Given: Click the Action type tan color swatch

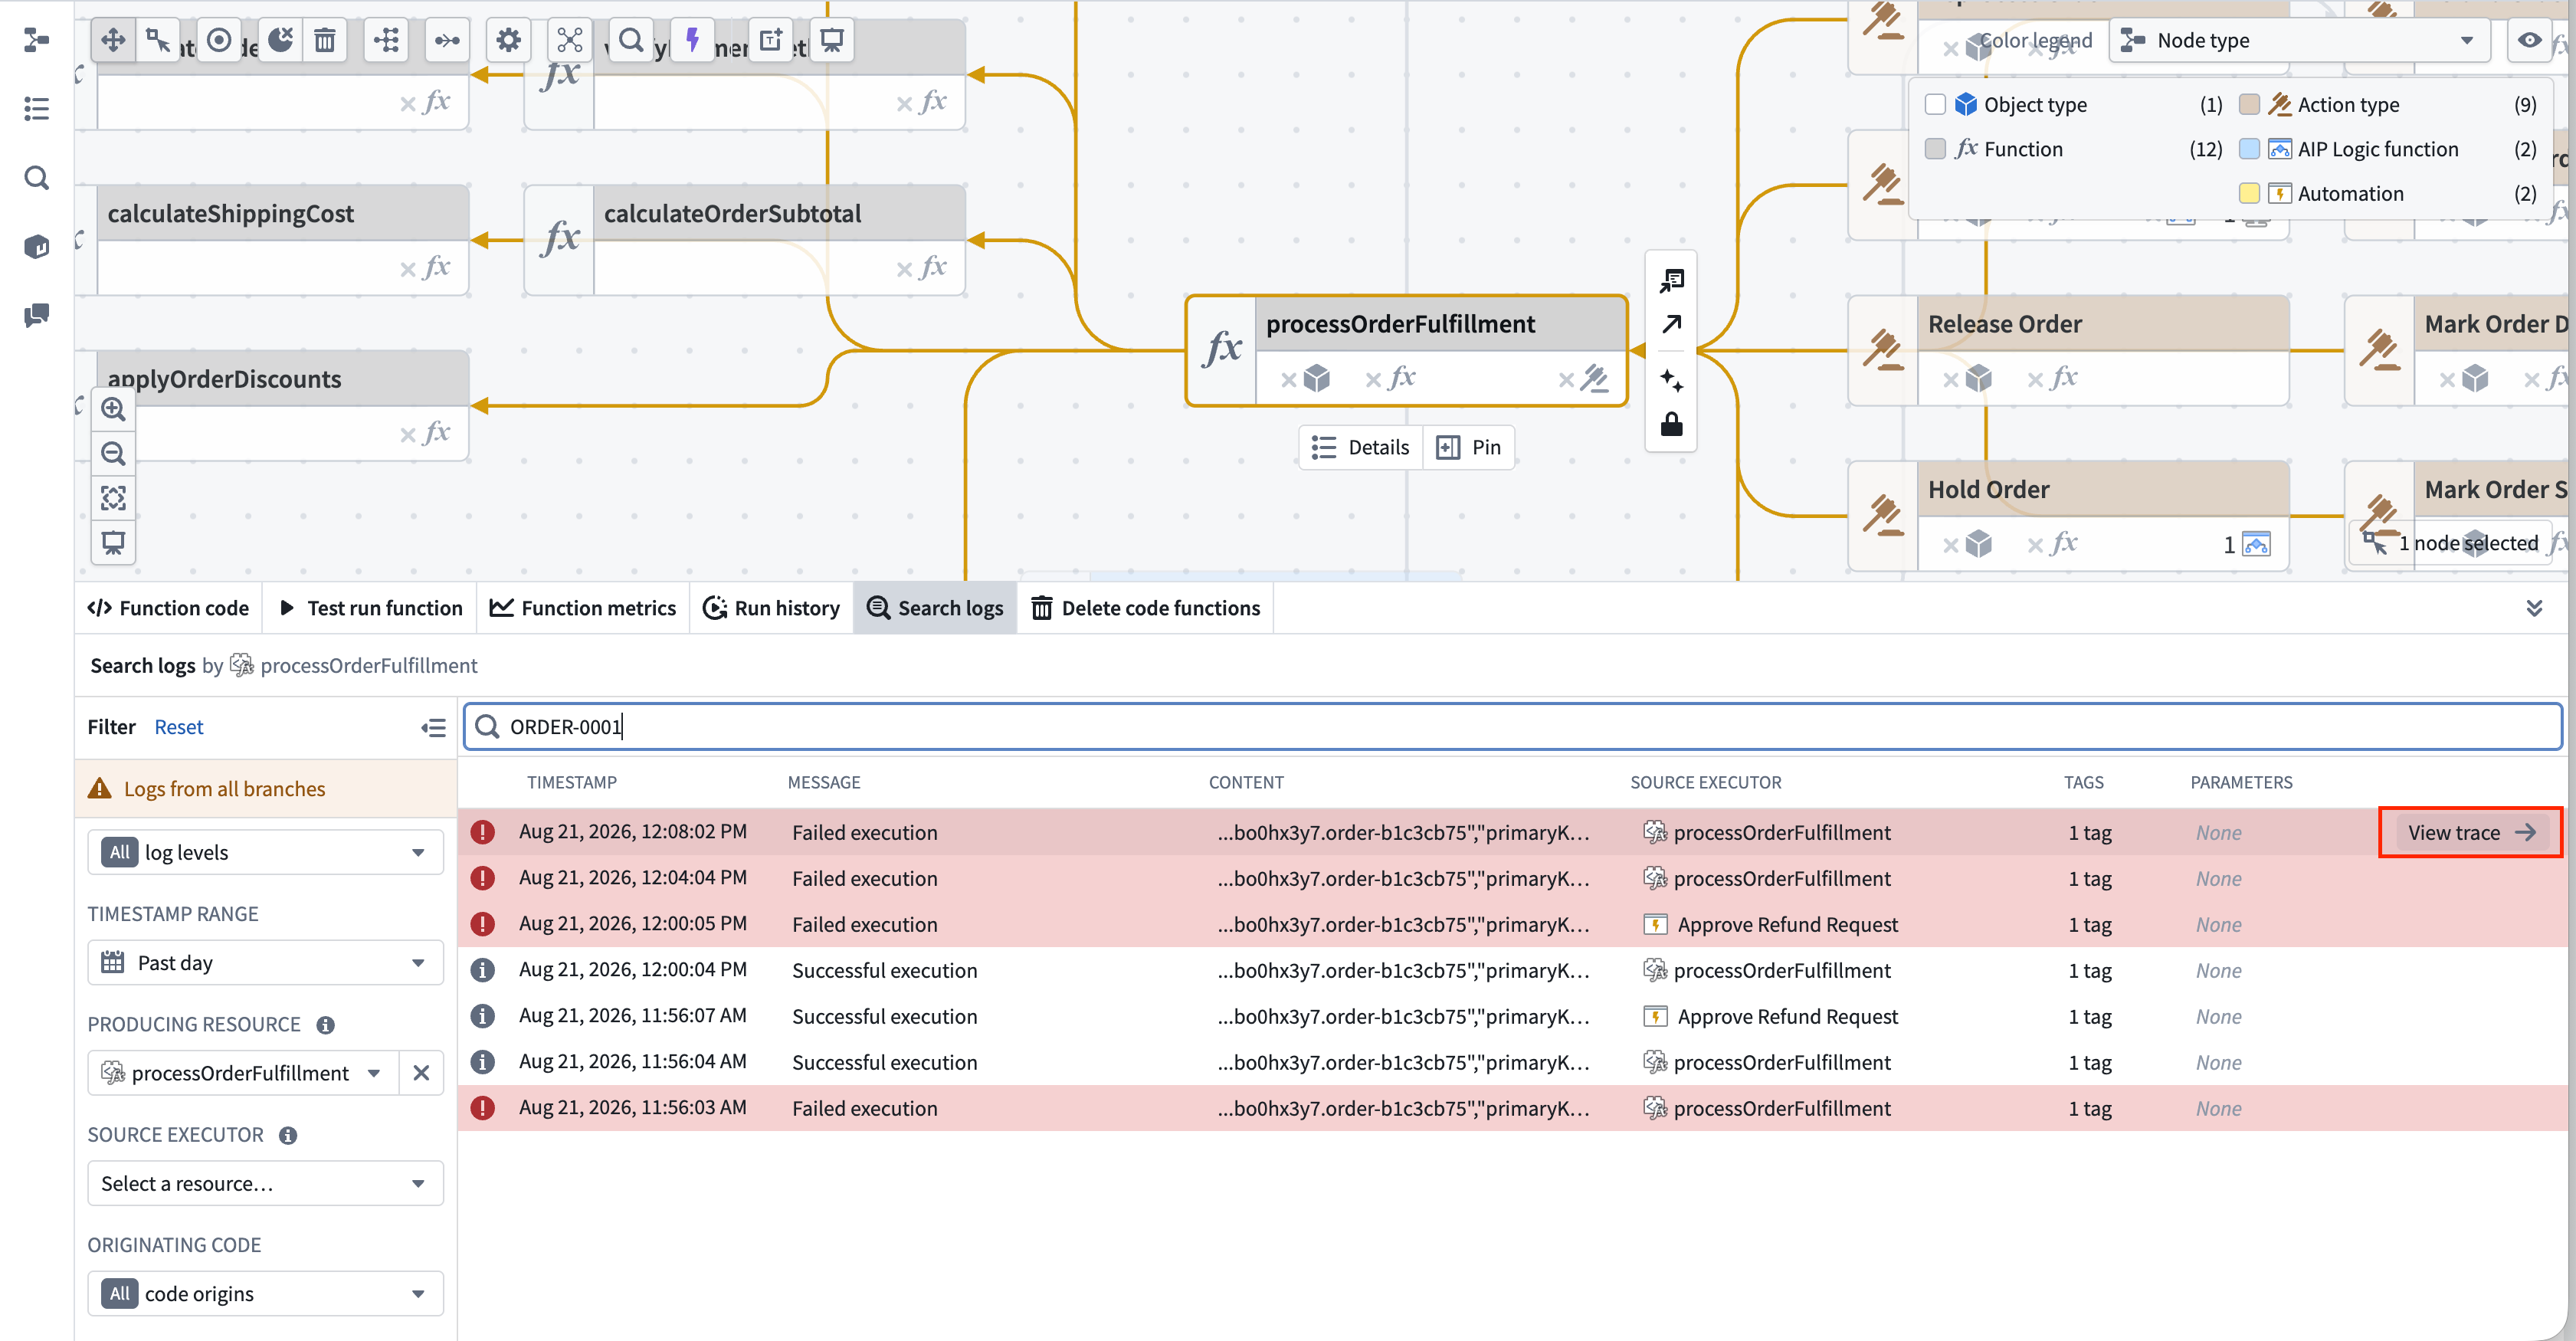Looking at the screenshot, I should pos(2249,105).
